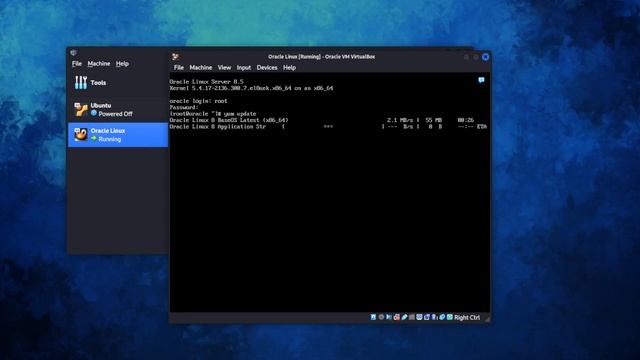Open File menu in VirtualBox Manager window
Image resolution: width=640 pixels, height=360 pixels.
(76, 64)
